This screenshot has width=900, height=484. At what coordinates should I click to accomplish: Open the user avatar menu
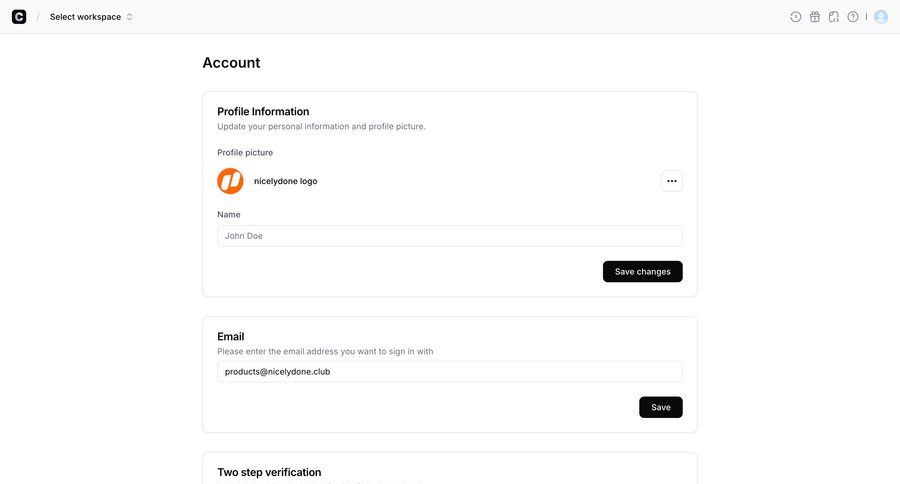tap(881, 17)
